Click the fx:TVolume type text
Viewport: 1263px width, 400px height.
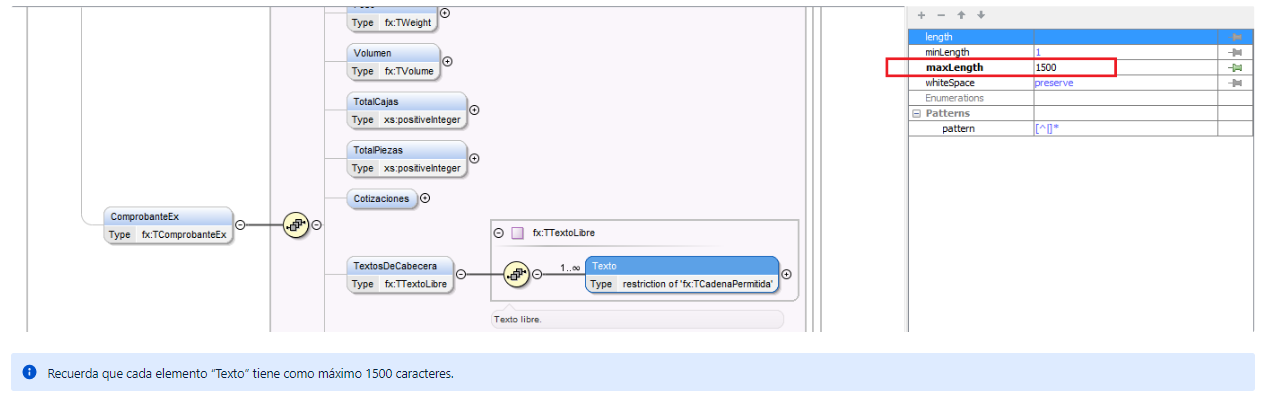(407, 71)
